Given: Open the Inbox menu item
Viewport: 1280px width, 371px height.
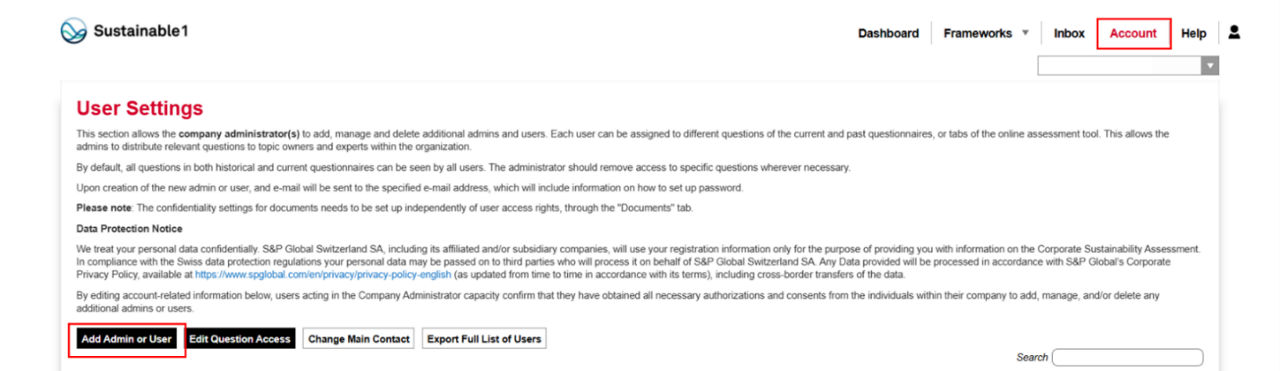Looking at the screenshot, I should (x=1069, y=33).
